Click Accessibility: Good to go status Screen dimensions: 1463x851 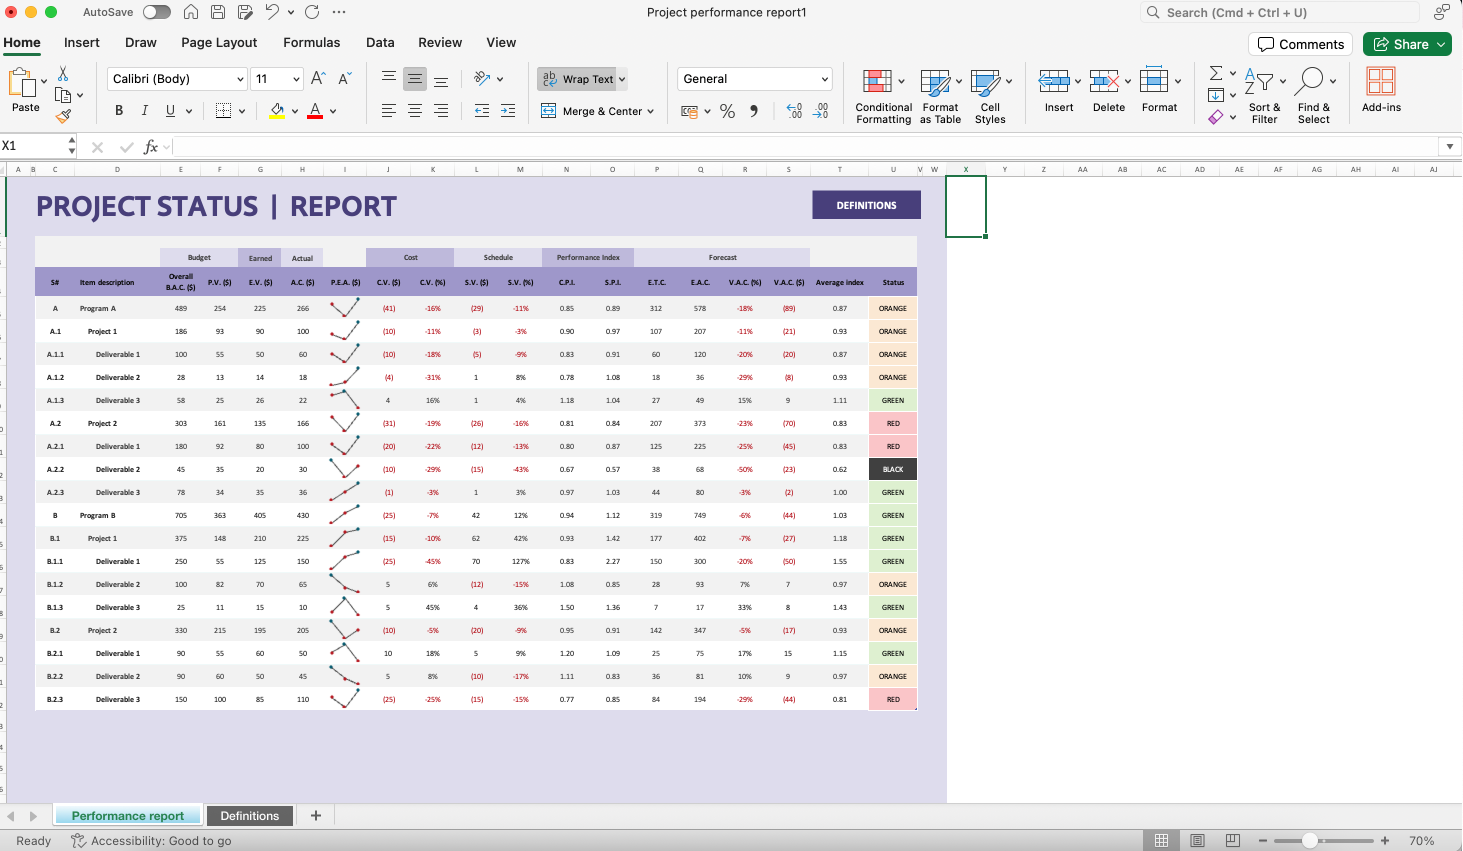point(151,841)
